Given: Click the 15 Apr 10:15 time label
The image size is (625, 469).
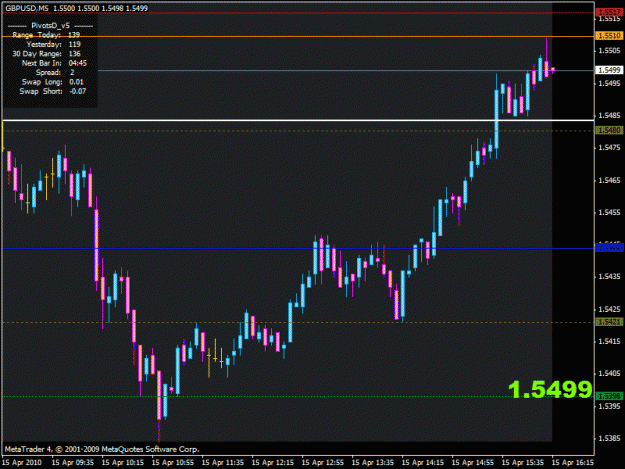Looking at the screenshot, I should 123,462.
